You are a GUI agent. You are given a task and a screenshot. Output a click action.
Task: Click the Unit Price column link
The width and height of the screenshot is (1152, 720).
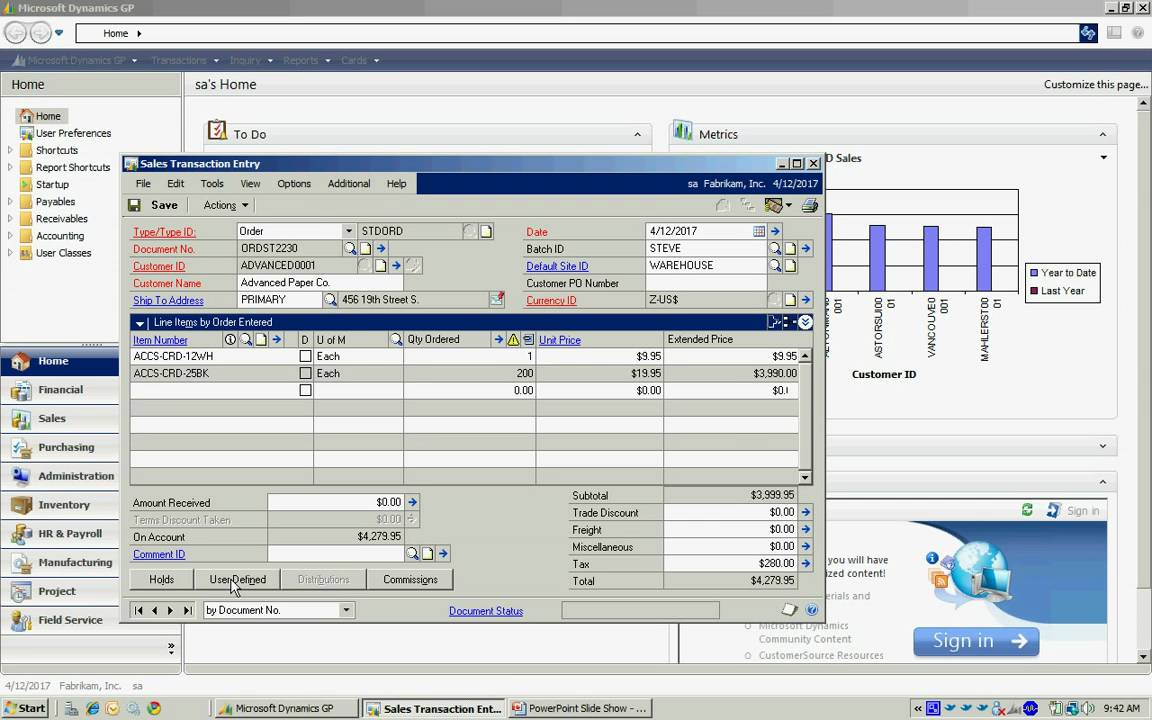pyautogui.click(x=560, y=340)
